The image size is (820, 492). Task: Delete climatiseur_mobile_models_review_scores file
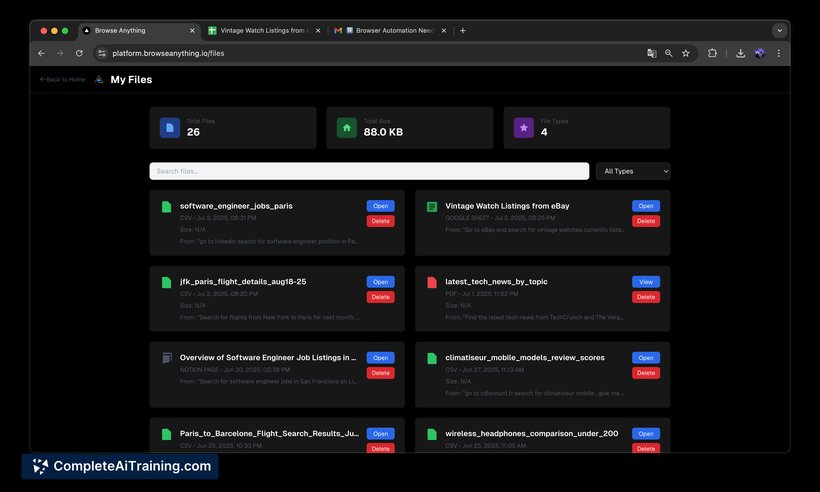pyautogui.click(x=646, y=373)
